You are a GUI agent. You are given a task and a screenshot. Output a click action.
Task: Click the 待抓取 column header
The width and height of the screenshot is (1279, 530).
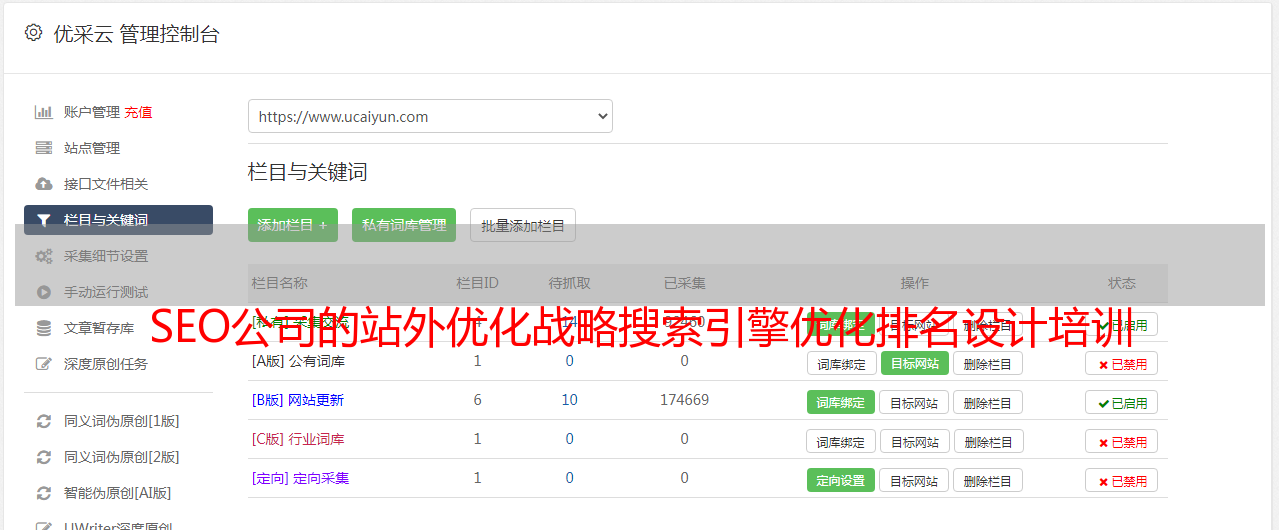point(569,283)
